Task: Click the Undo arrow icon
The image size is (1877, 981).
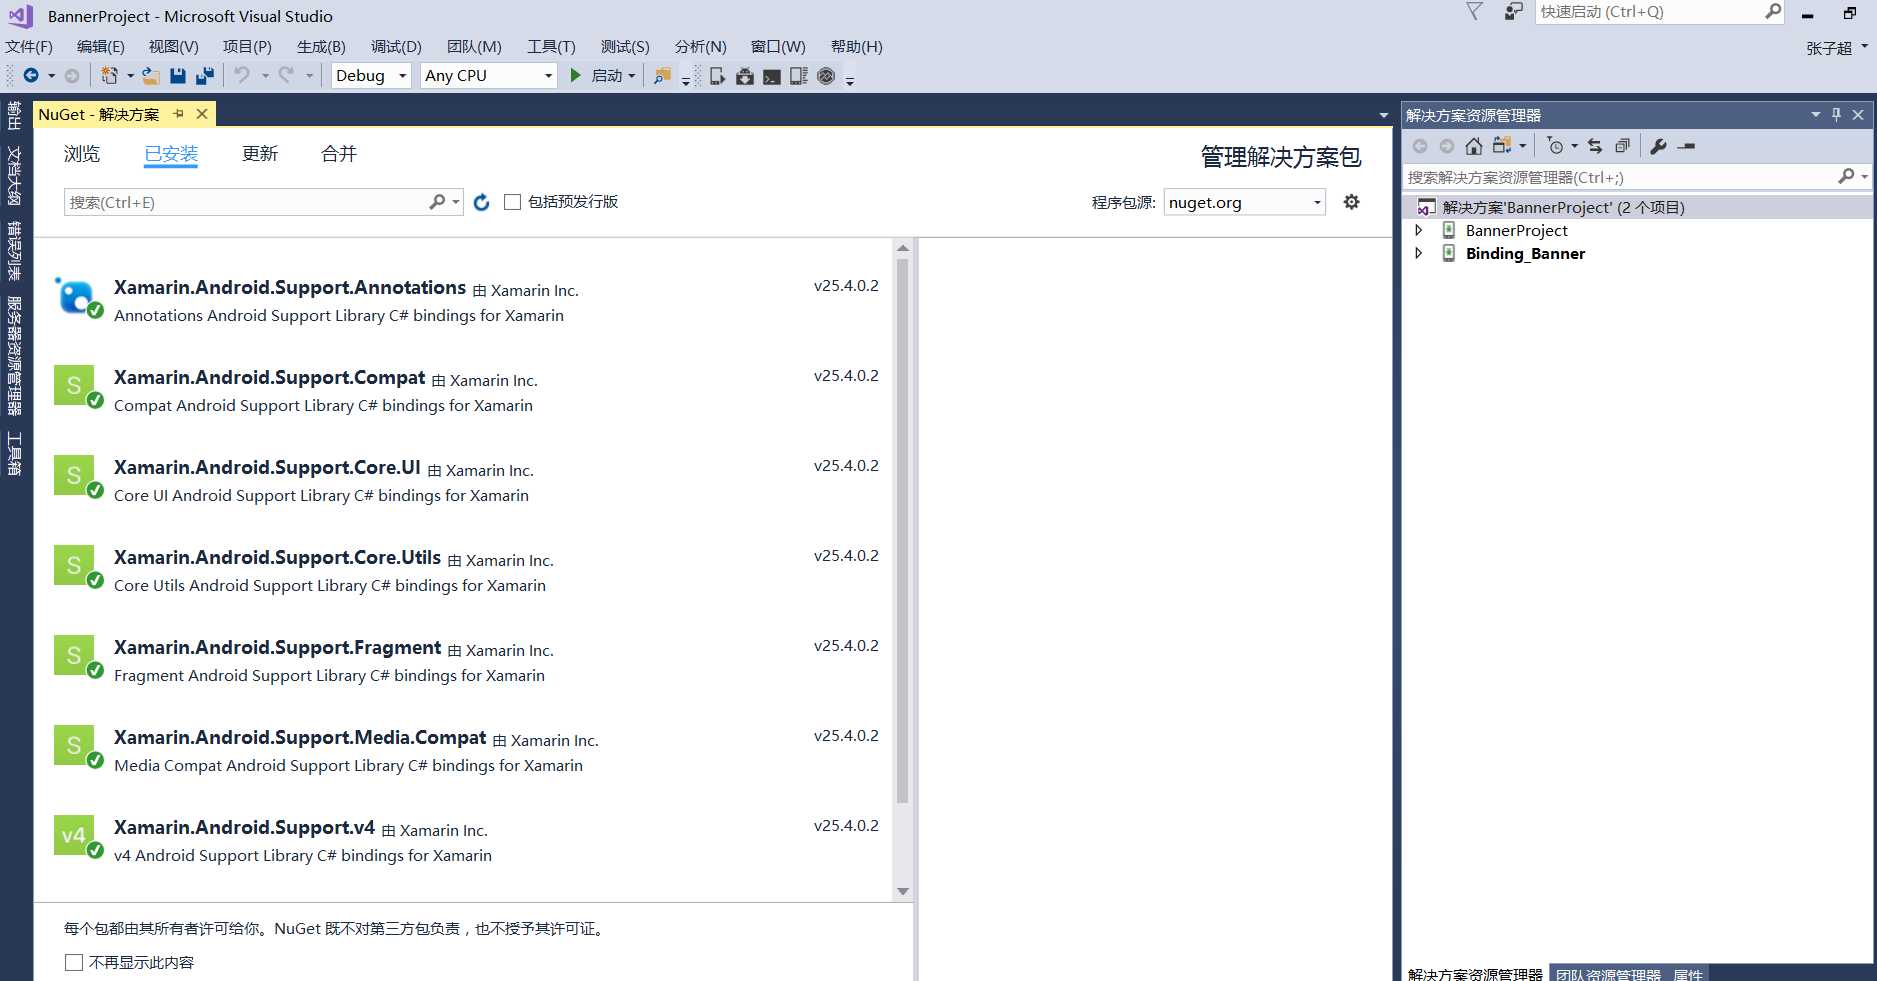Action: pyautogui.click(x=242, y=75)
